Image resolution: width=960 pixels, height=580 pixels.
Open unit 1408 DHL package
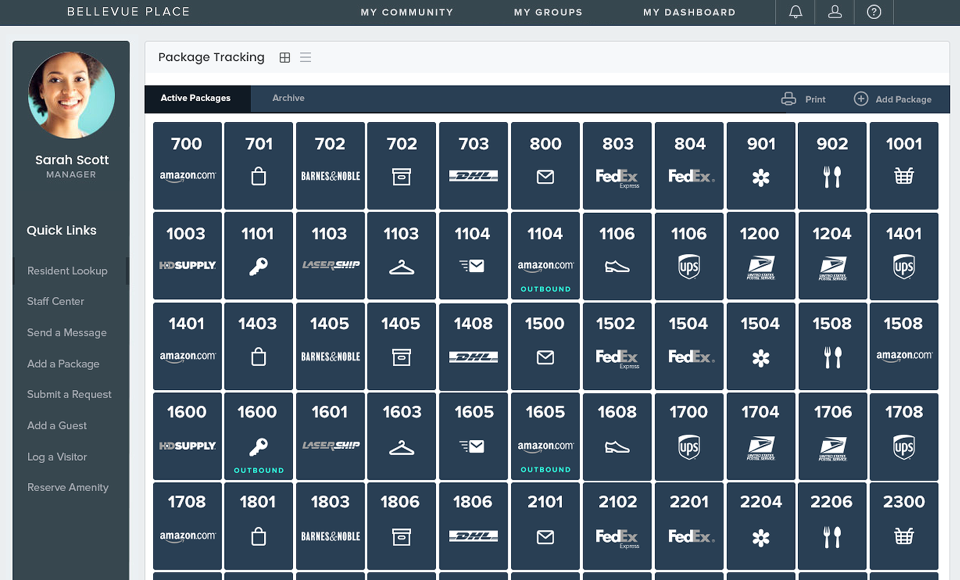[x=473, y=345]
